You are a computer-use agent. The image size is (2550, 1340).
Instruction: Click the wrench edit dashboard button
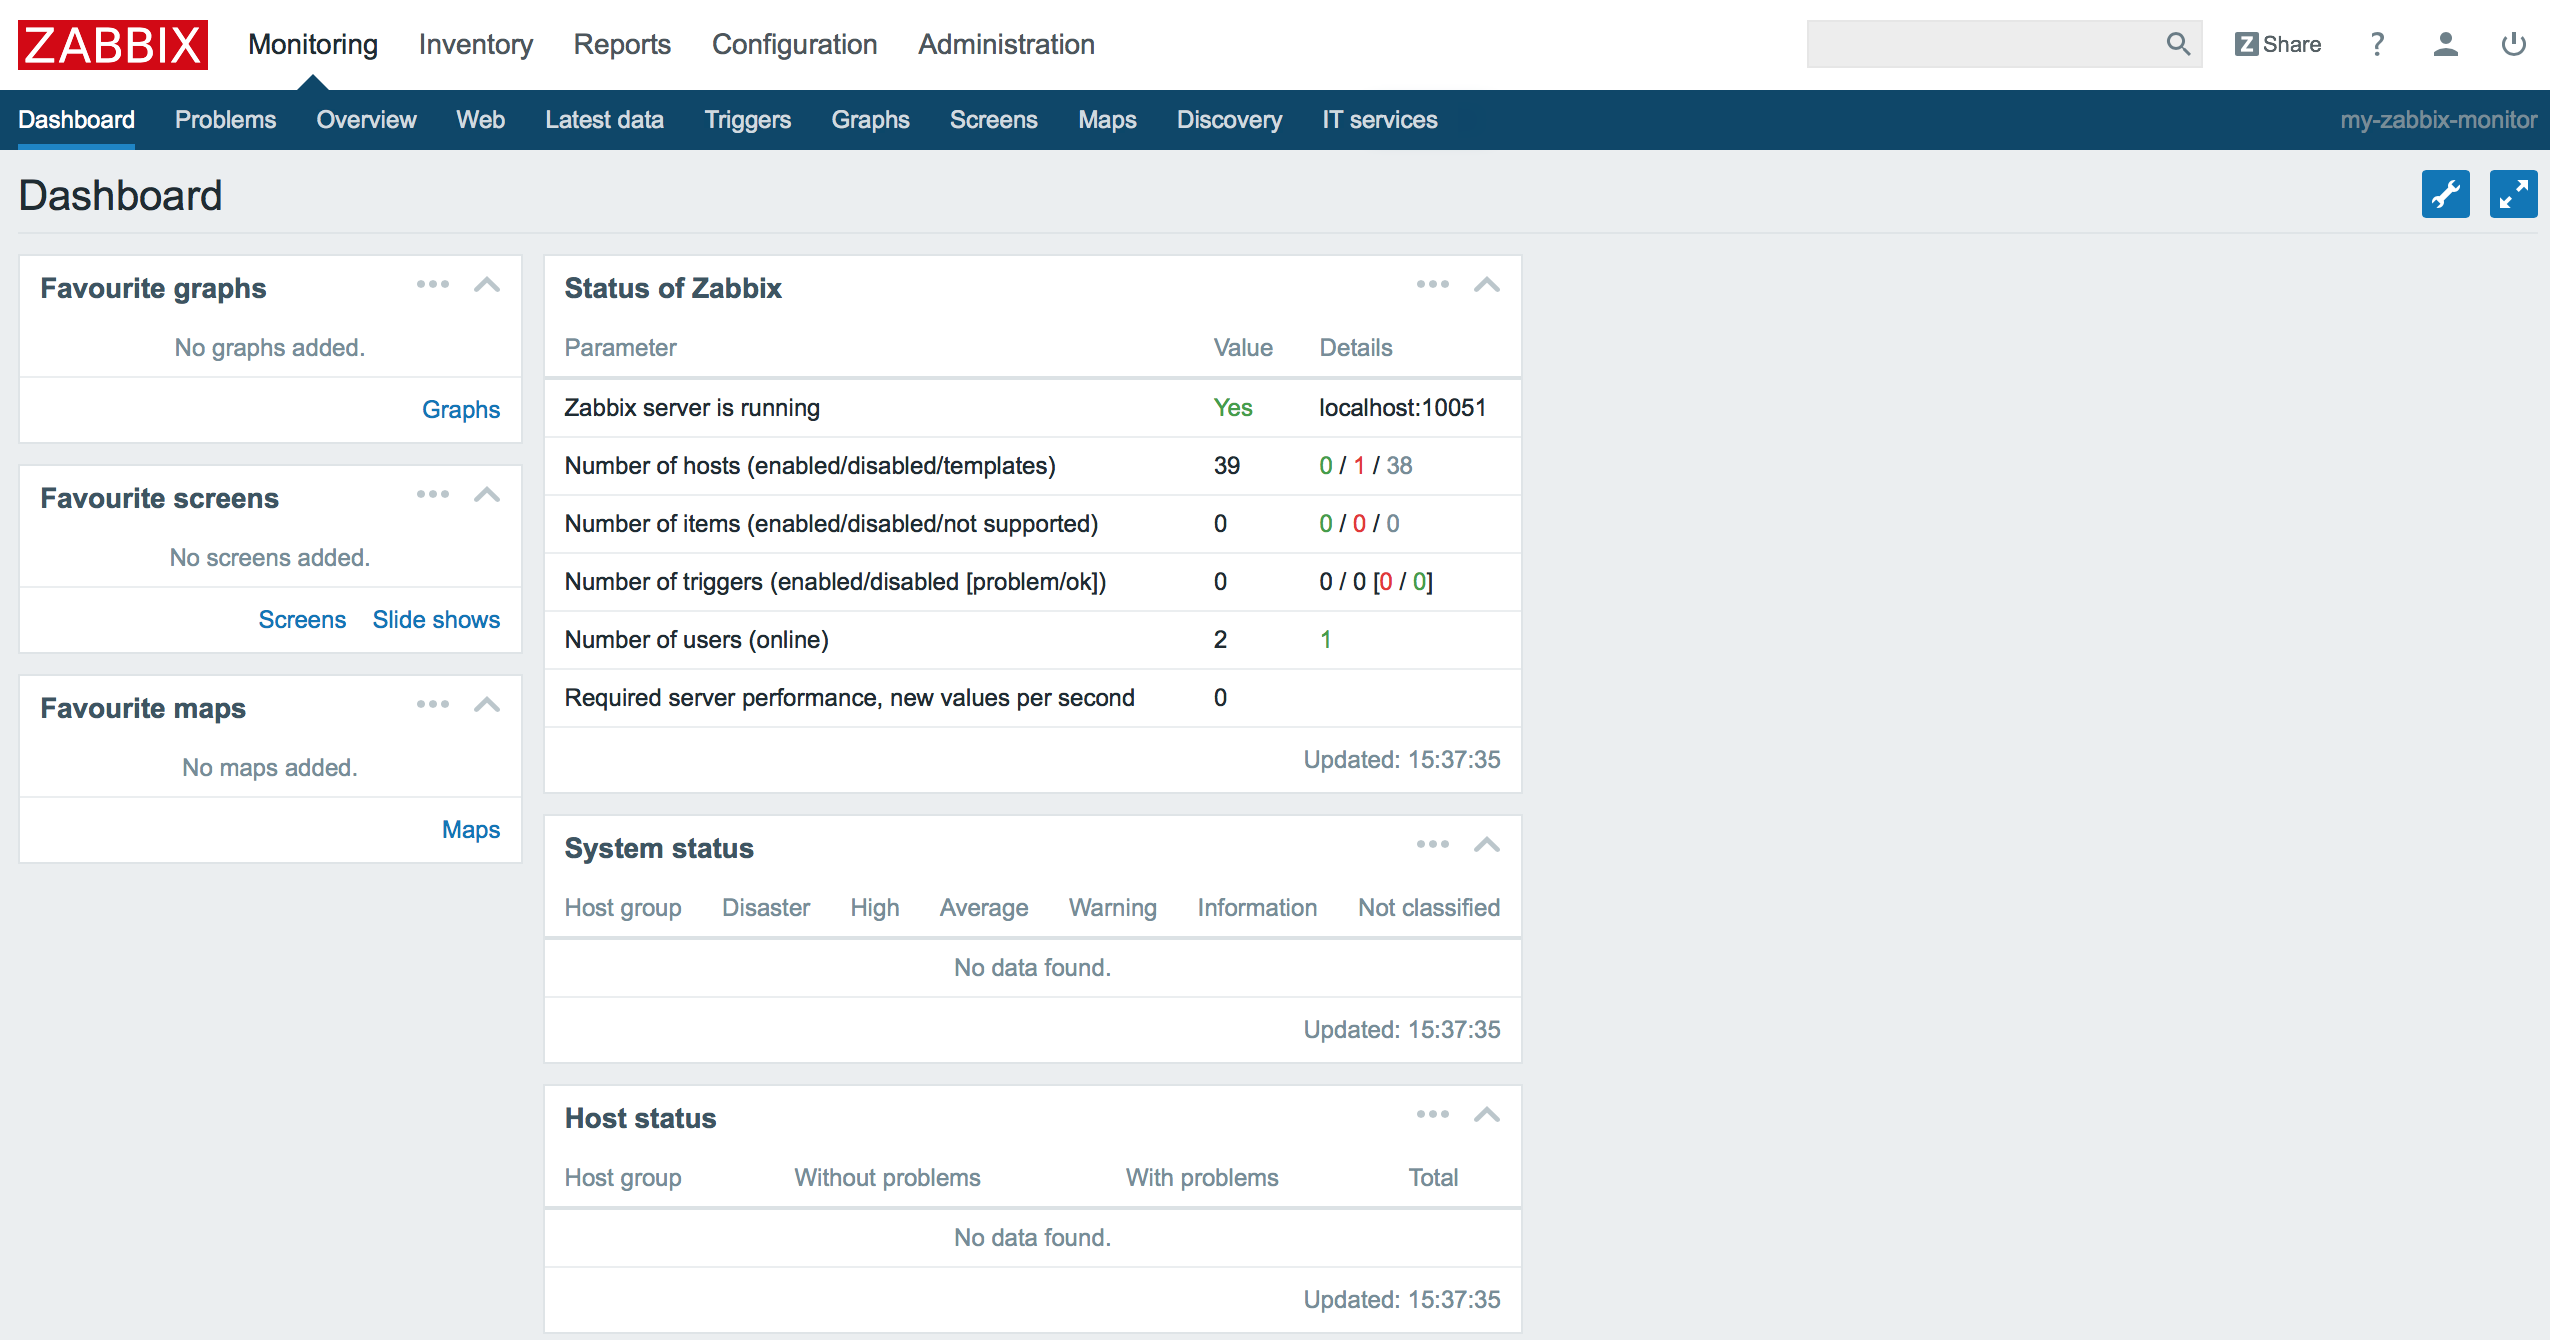[2445, 194]
